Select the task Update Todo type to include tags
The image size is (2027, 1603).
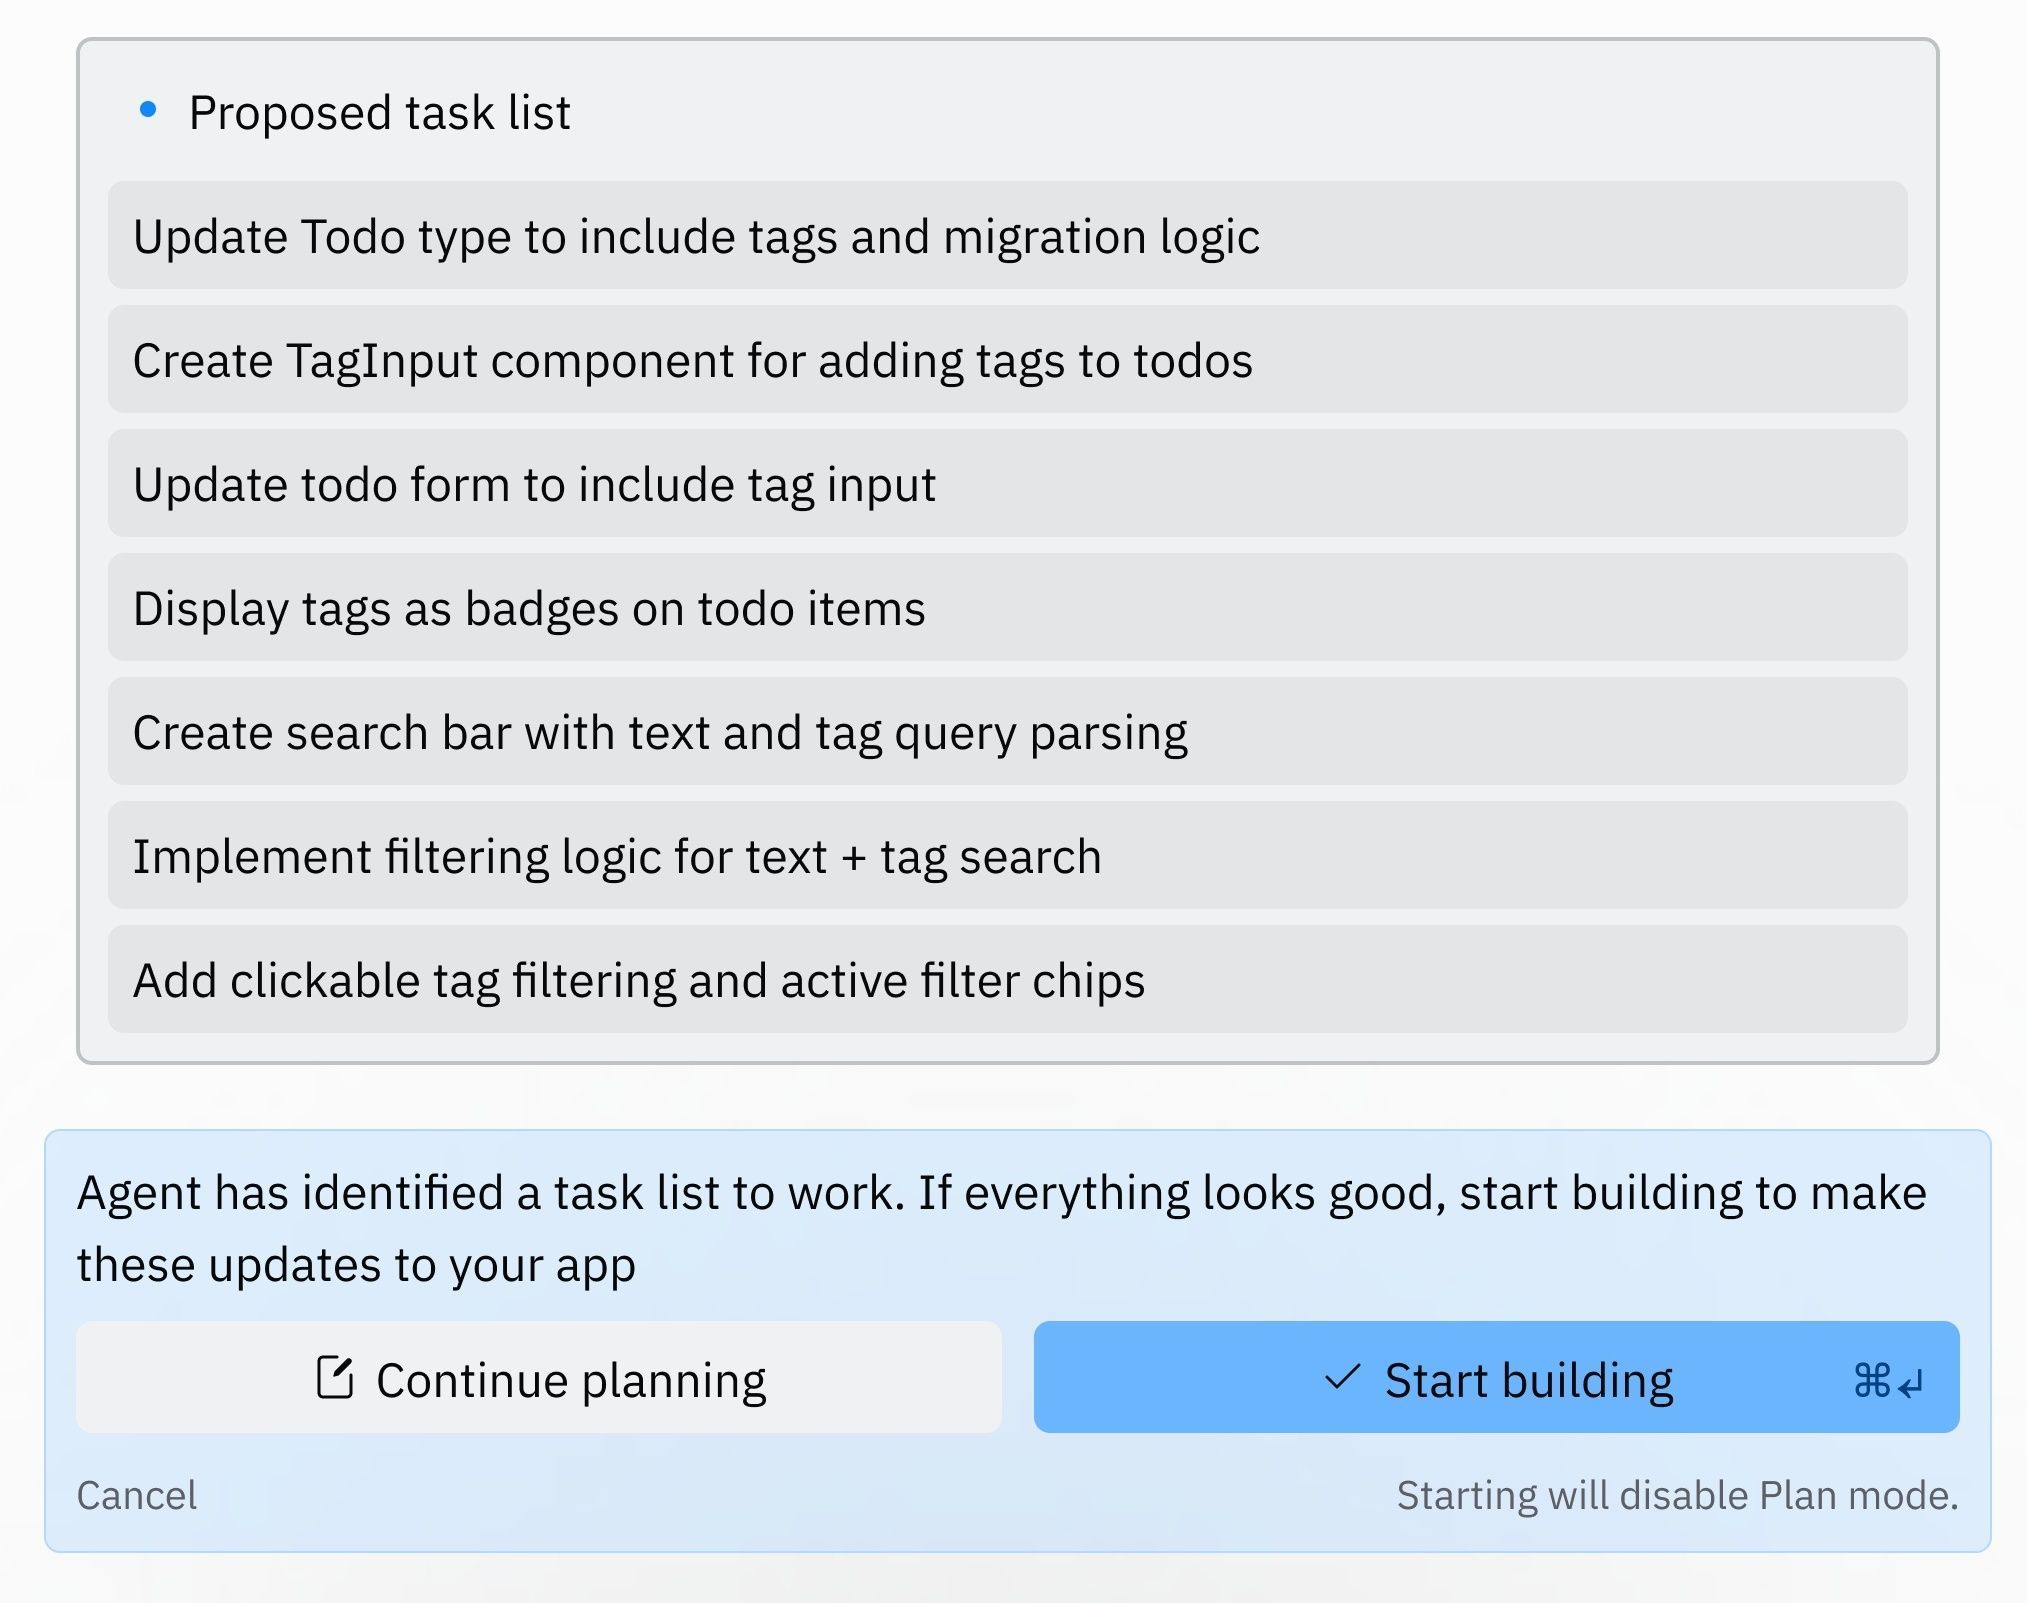pyautogui.click(x=1008, y=236)
